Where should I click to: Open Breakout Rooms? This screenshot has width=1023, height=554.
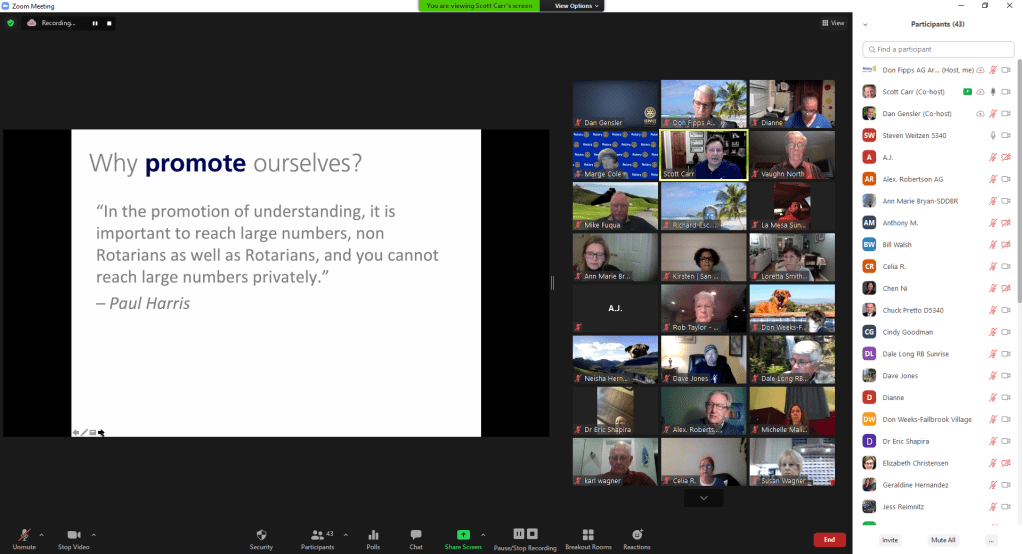pyautogui.click(x=588, y=537)
